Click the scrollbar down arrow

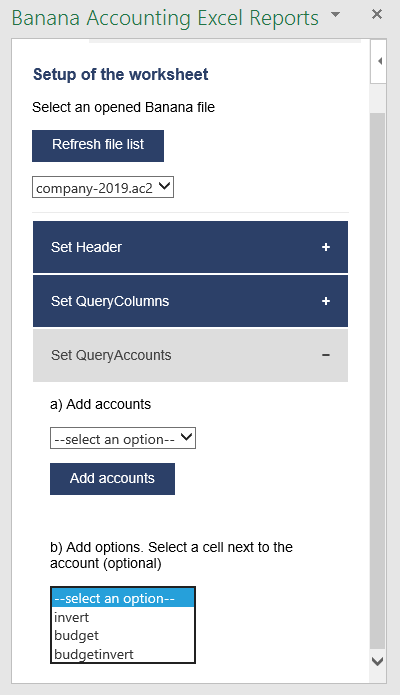pyautogui.click(x=377, y=661)
